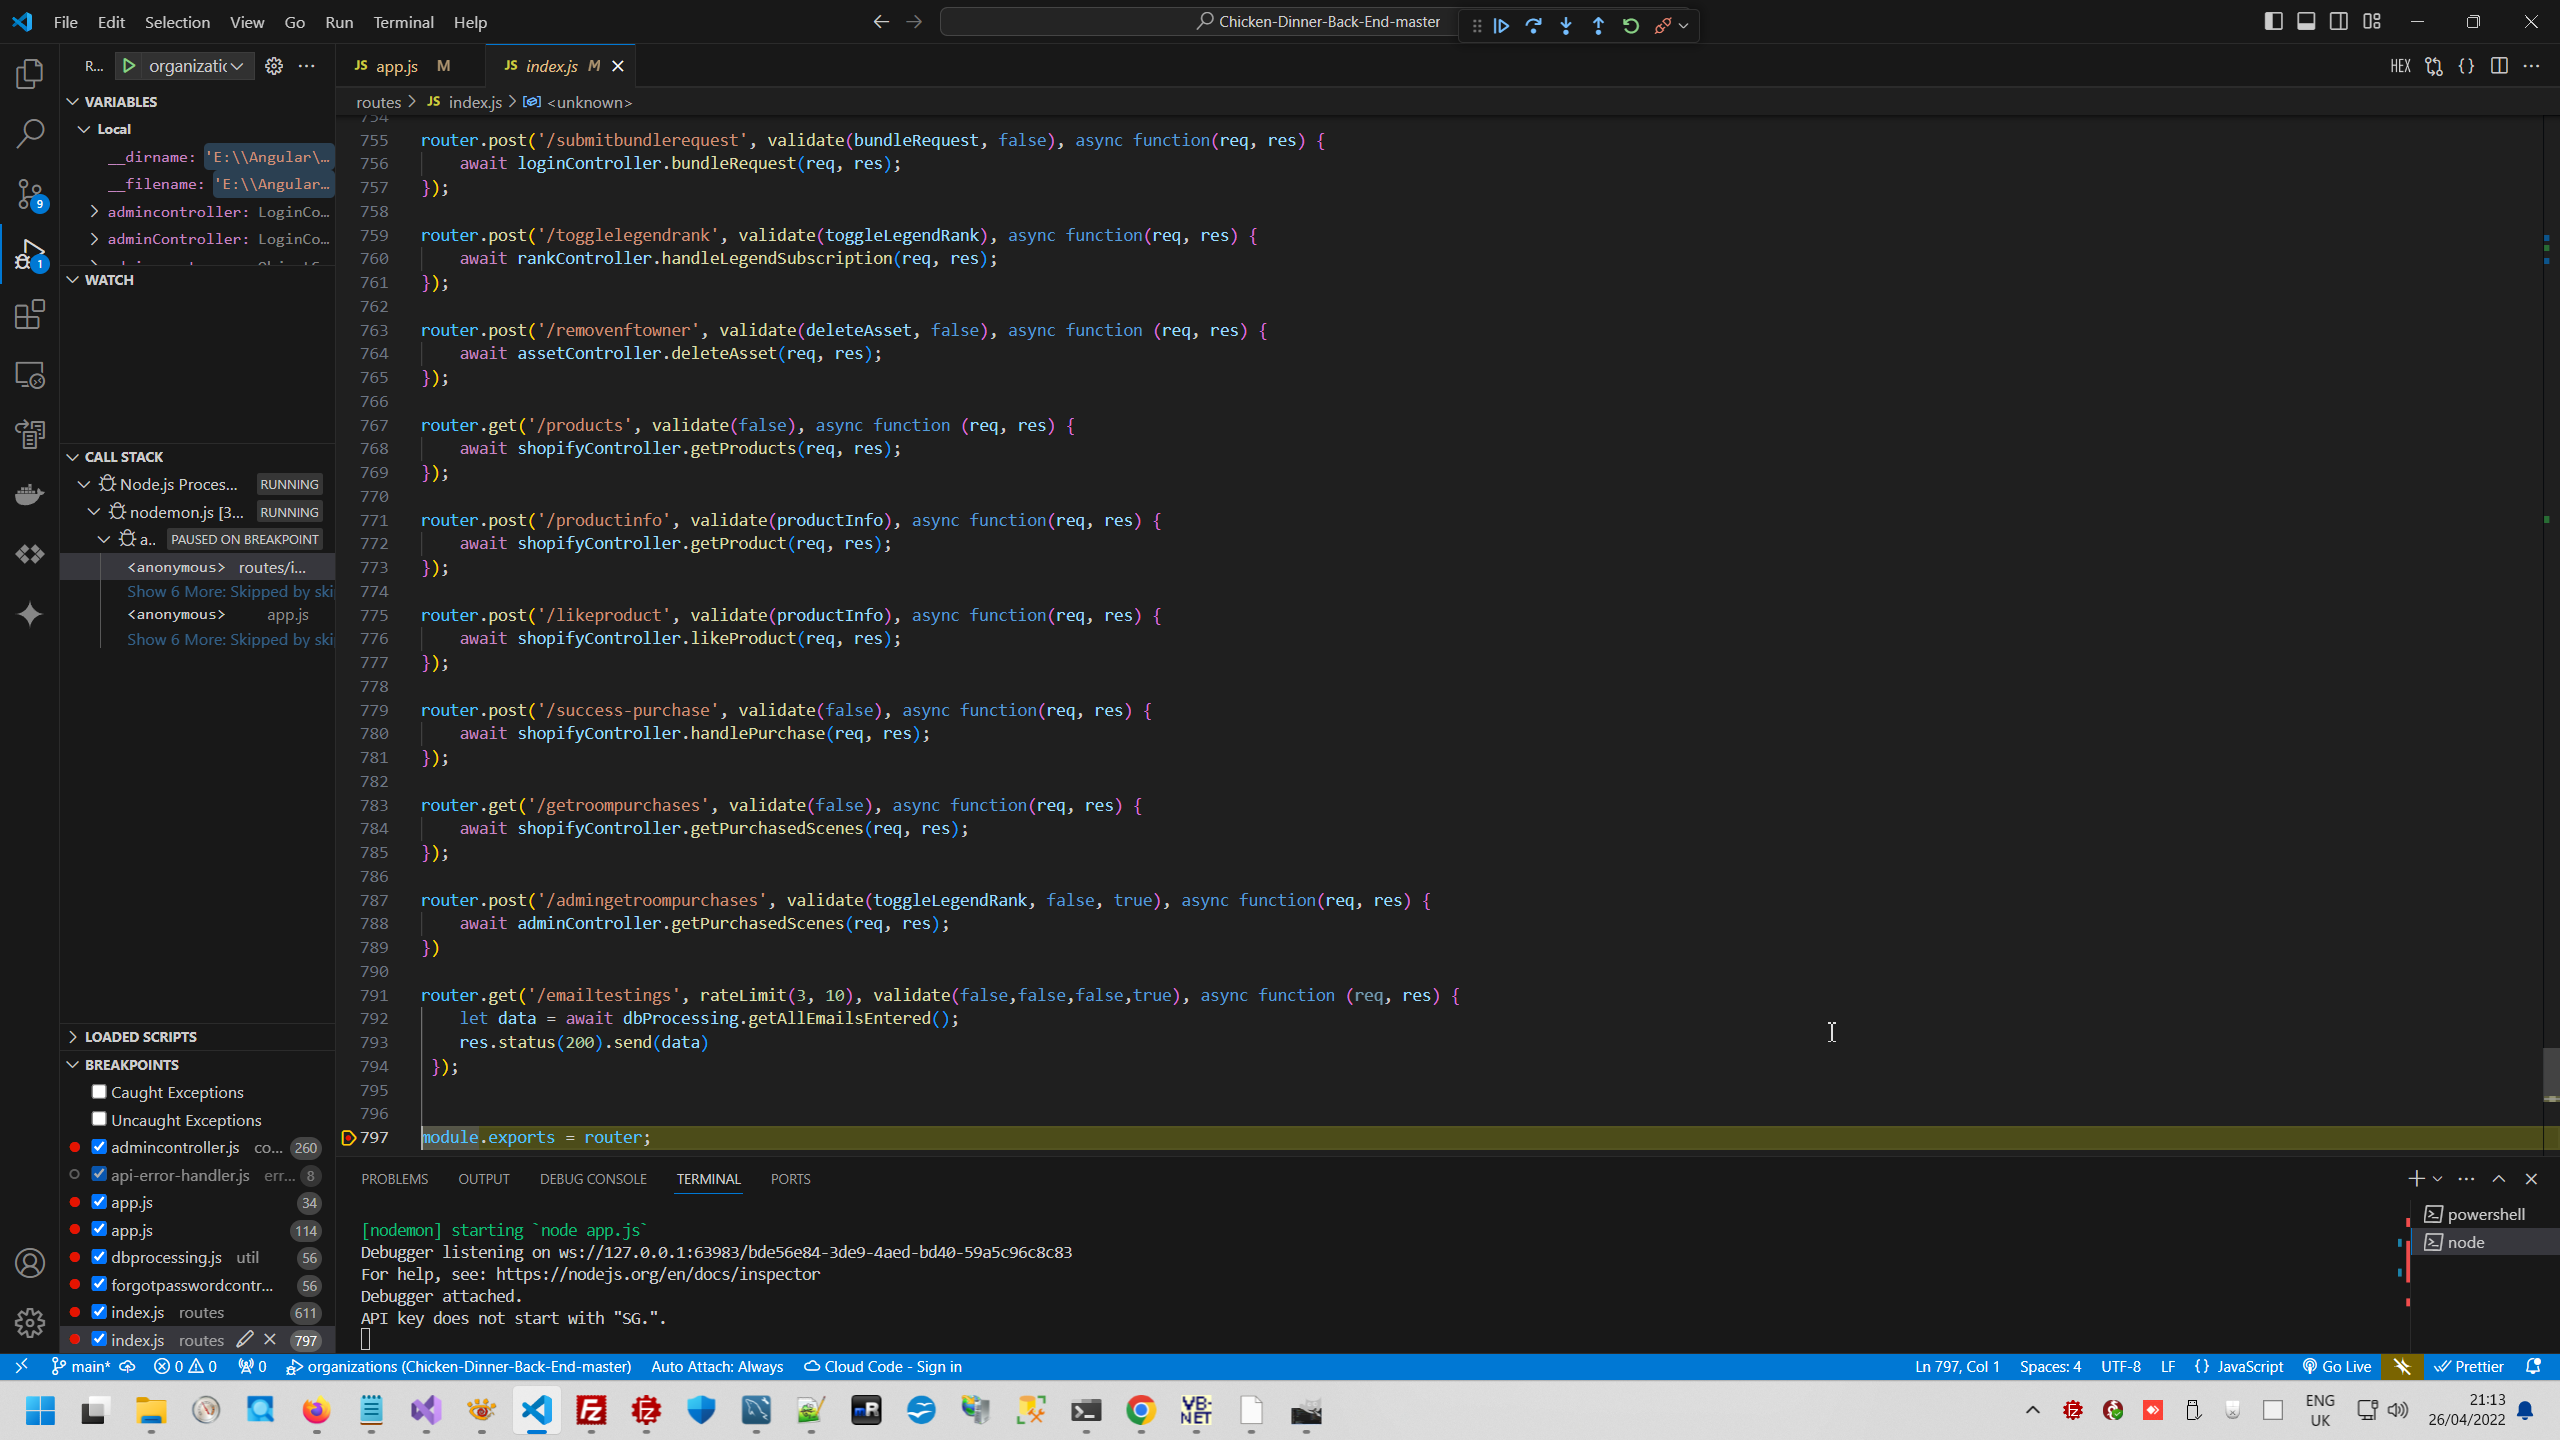The width and height of the screenshot is (2560, 1440).
Task: Open the Extensions view in activity bar
Action: pyautogui.click(x=30, y=315)
